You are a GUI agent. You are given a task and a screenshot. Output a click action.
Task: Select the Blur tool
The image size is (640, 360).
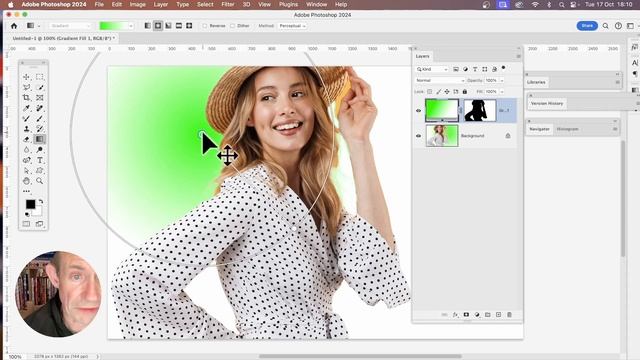26,150
